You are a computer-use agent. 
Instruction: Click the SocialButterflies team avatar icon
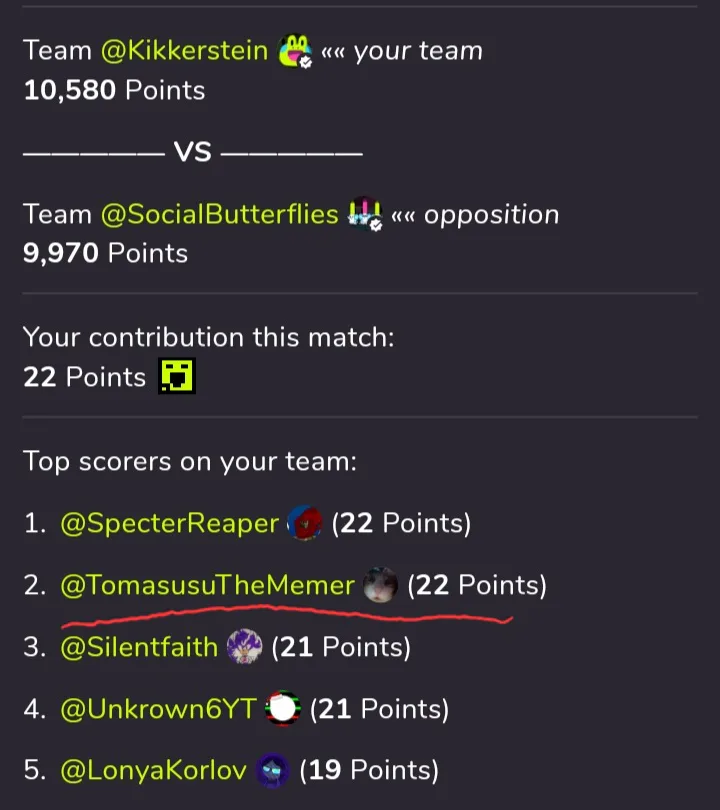[365, 214]
